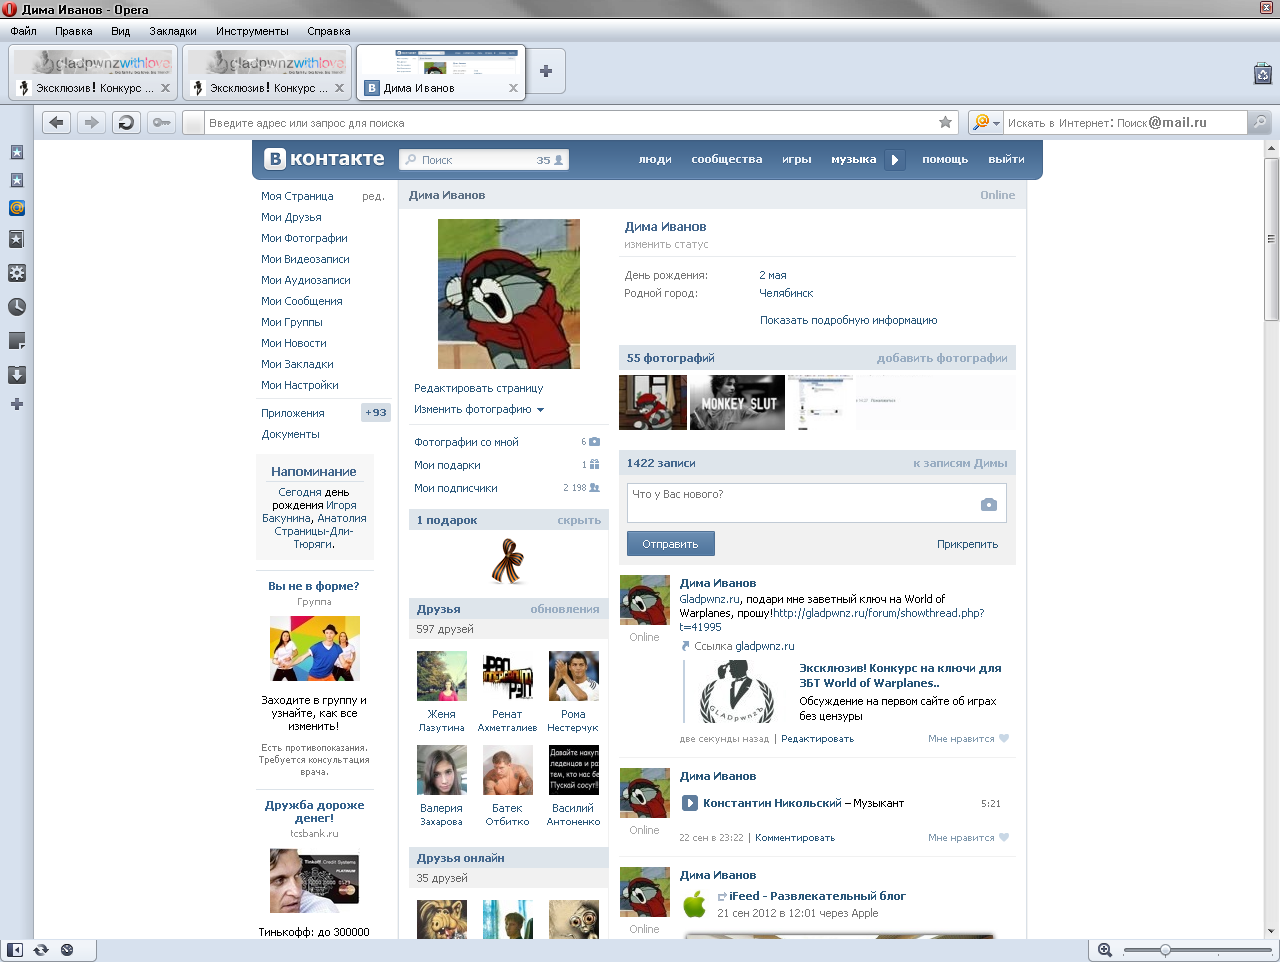Viewport: 1280px width, 962px height.
Task: Open the closed tabs trash icon
Action: pos(1262,73)
